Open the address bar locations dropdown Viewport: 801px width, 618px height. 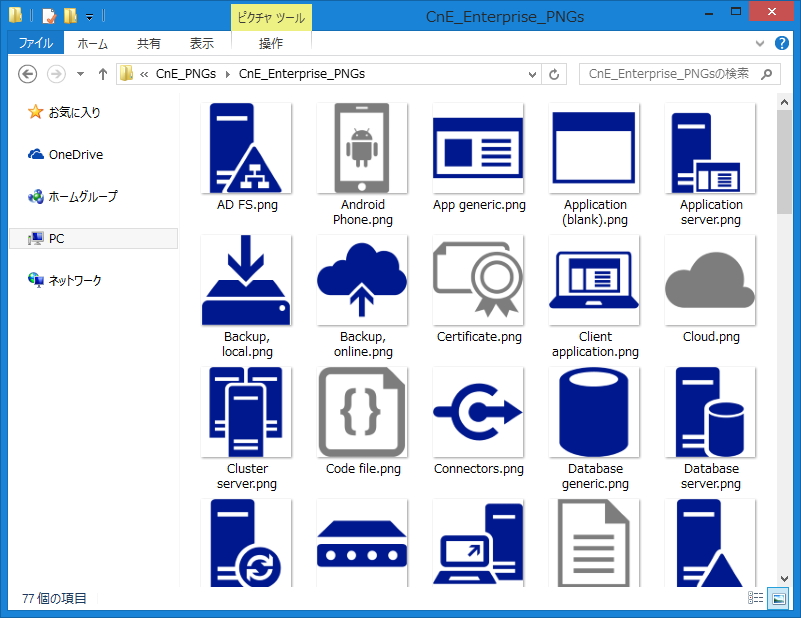pos(531,74)
